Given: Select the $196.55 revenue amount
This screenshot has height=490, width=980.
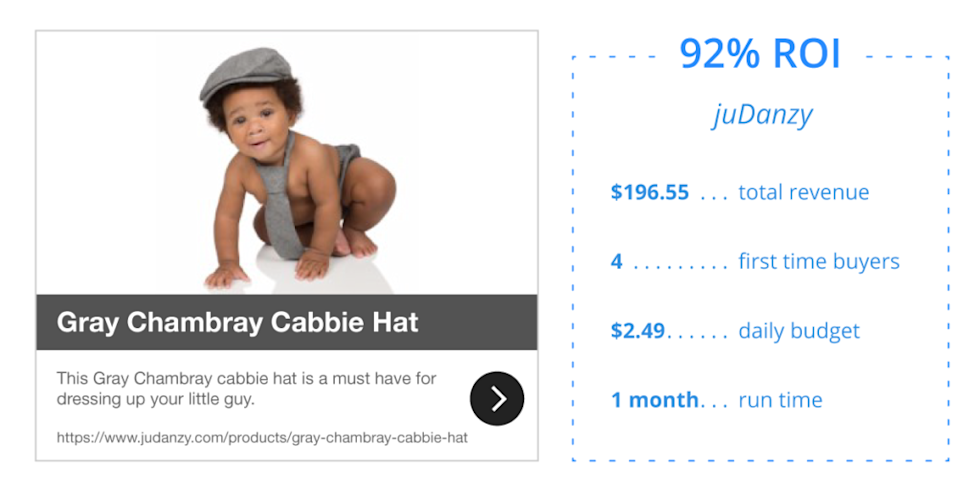Looking at the screenshot, I should [650, 193].
